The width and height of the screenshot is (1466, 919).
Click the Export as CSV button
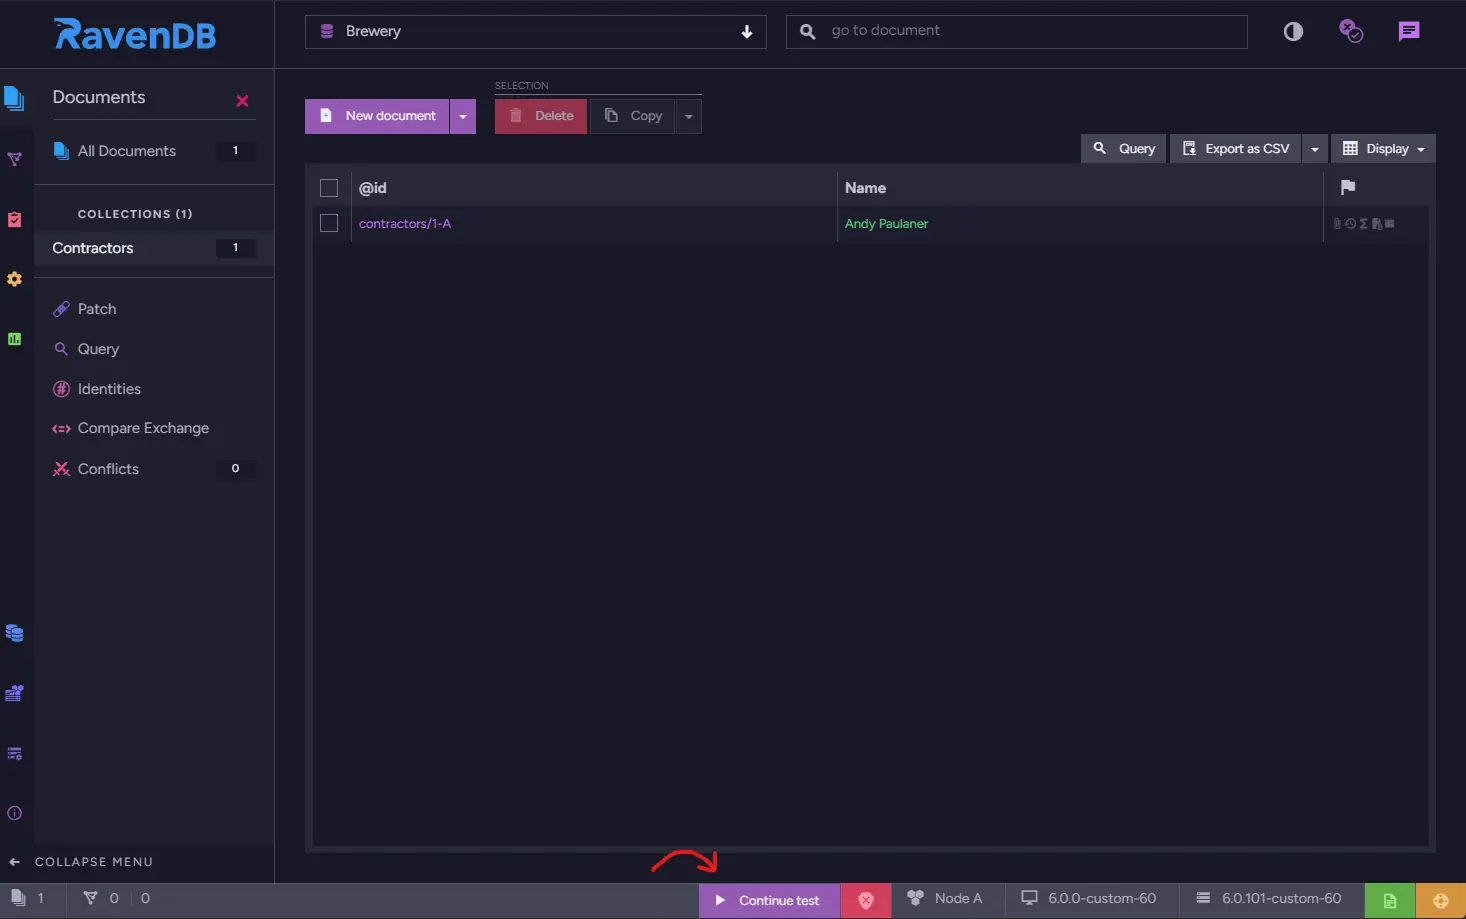point(1236,149)
